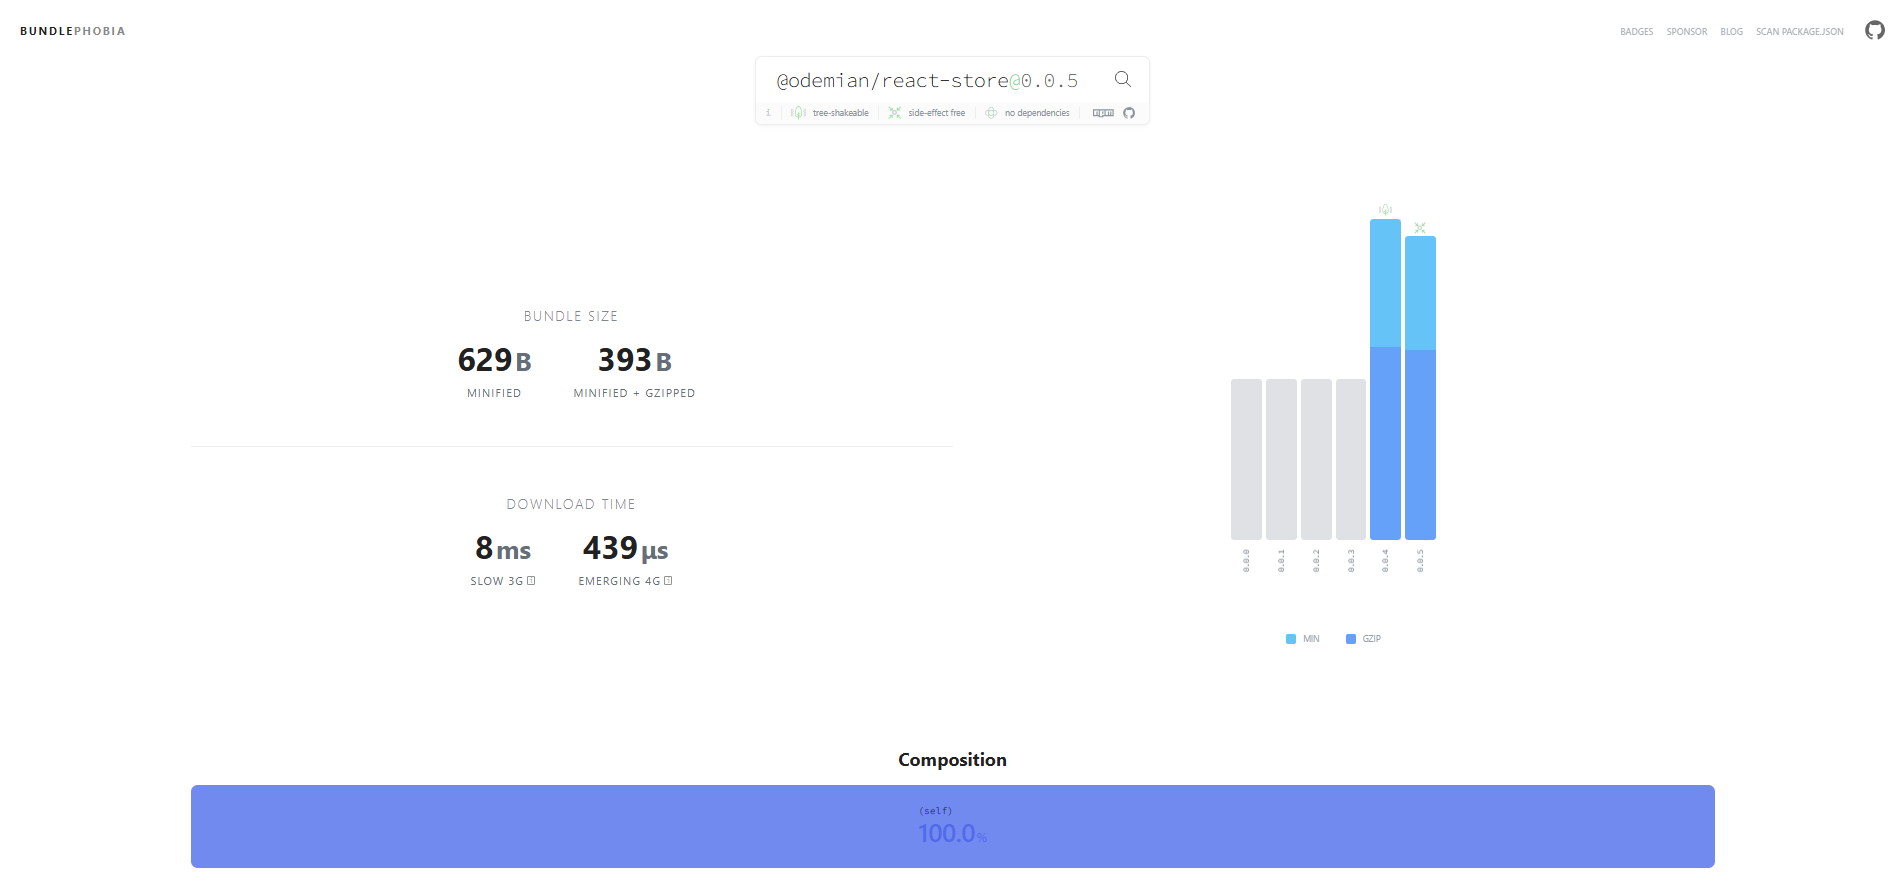Click the 393 B gzipped size value

[x=634, y=360]
